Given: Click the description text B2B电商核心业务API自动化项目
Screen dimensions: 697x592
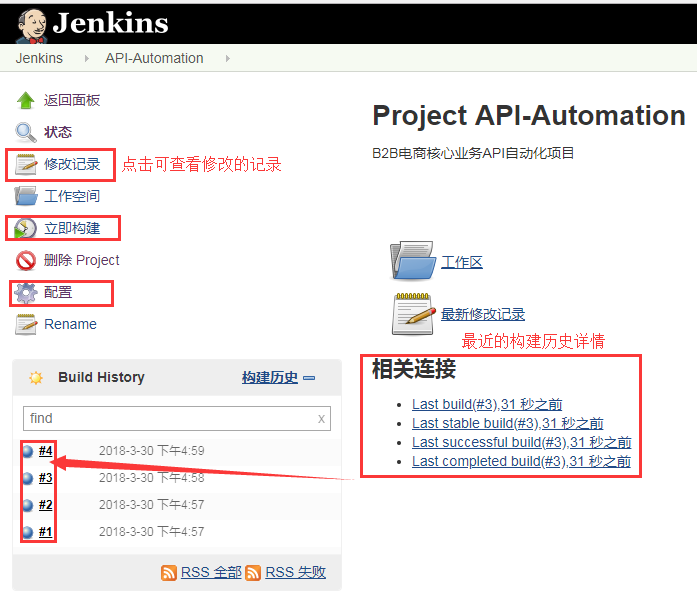Looking at the screenshot, I should pyautogui.click(x=473, y=153).
